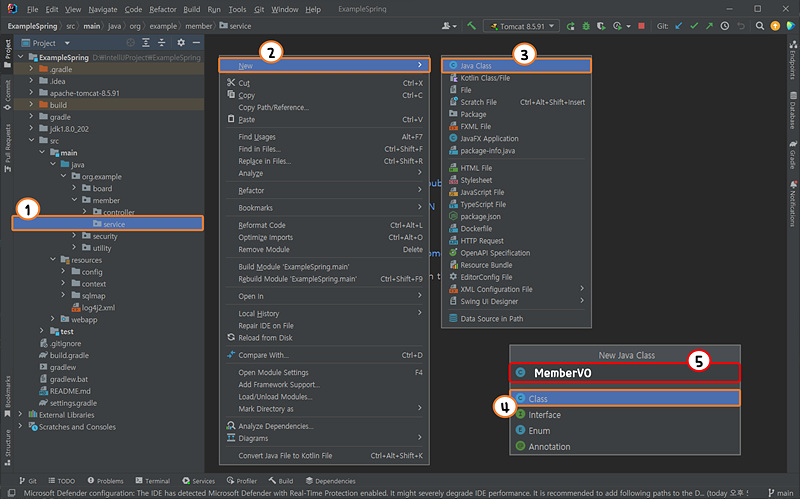
Task: Open the Problems tool window tab
Action: (x=106, y=481)
